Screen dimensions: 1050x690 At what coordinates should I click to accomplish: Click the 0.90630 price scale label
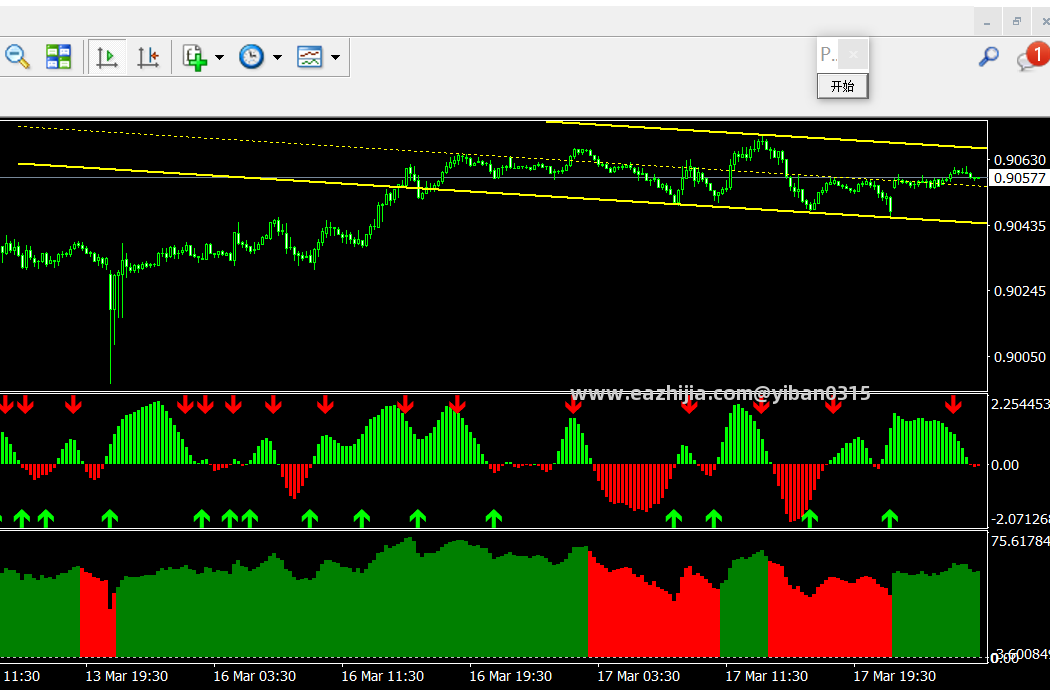[x=1019, y=160]
